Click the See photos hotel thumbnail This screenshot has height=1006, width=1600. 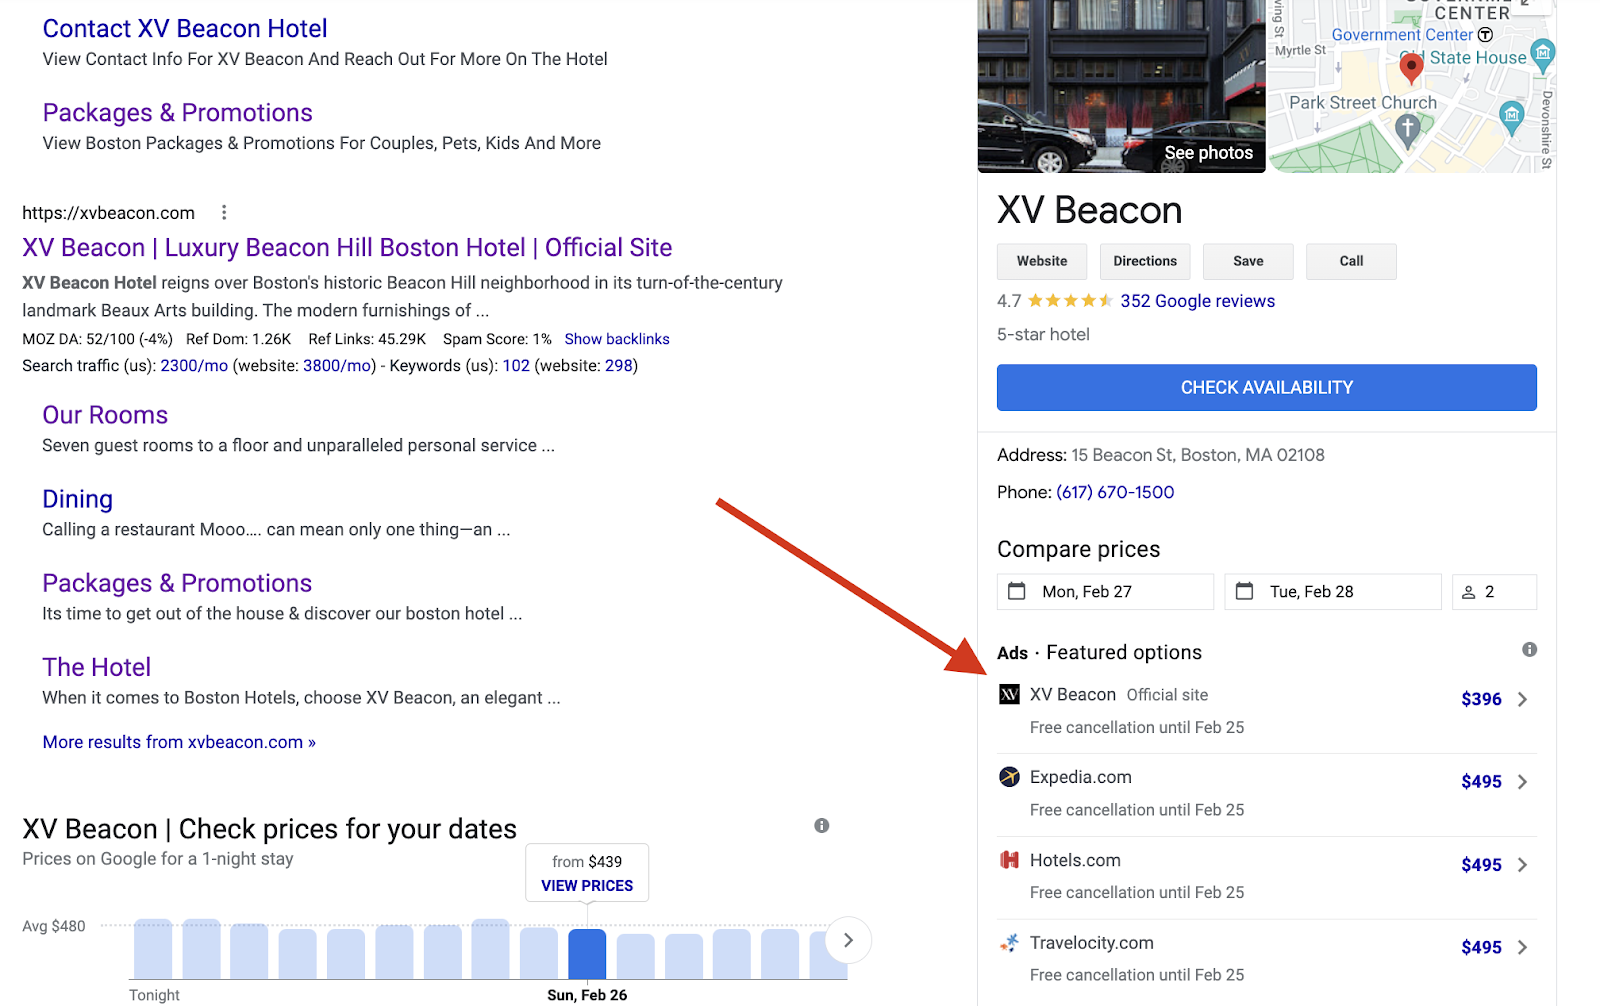pyautogui.click(x=1121, y=86)
